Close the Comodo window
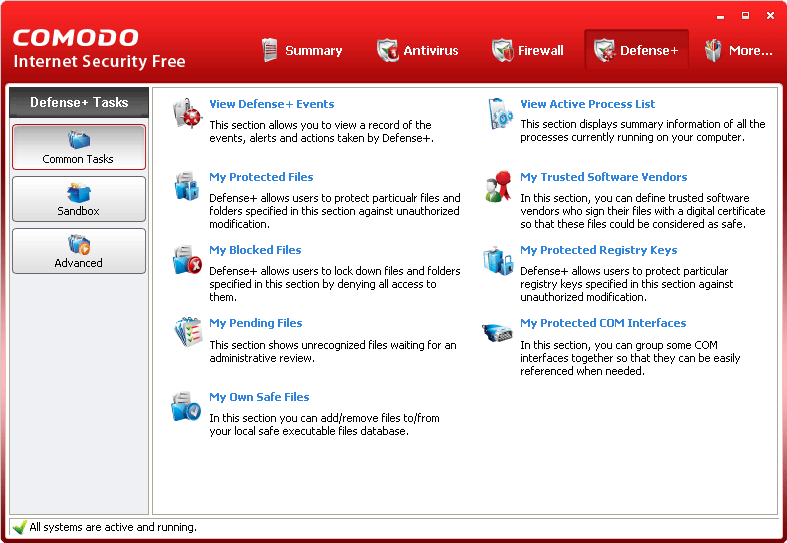The height and width of the screenshot is (543, 787). pyautogui.click(x=770, y=16)
